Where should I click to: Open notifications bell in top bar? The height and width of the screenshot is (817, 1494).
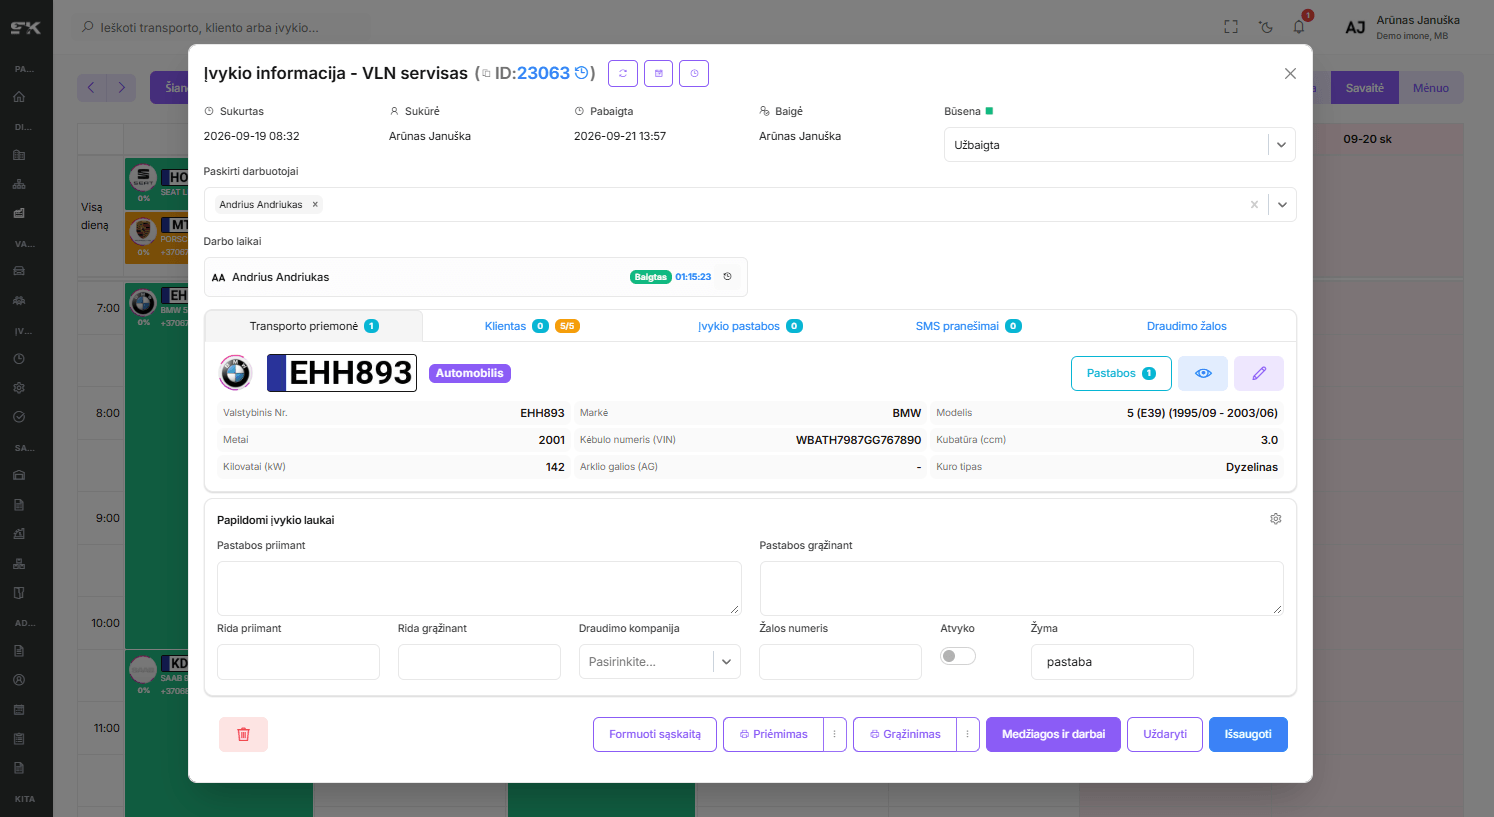click(1299, 27)
